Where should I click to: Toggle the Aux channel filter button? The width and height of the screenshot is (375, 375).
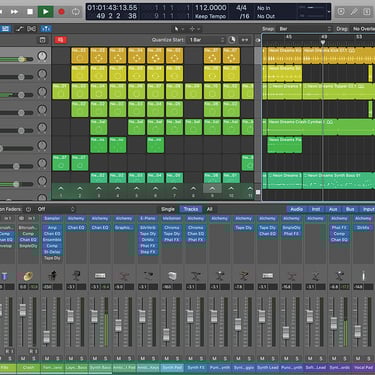tap(333, 209)
